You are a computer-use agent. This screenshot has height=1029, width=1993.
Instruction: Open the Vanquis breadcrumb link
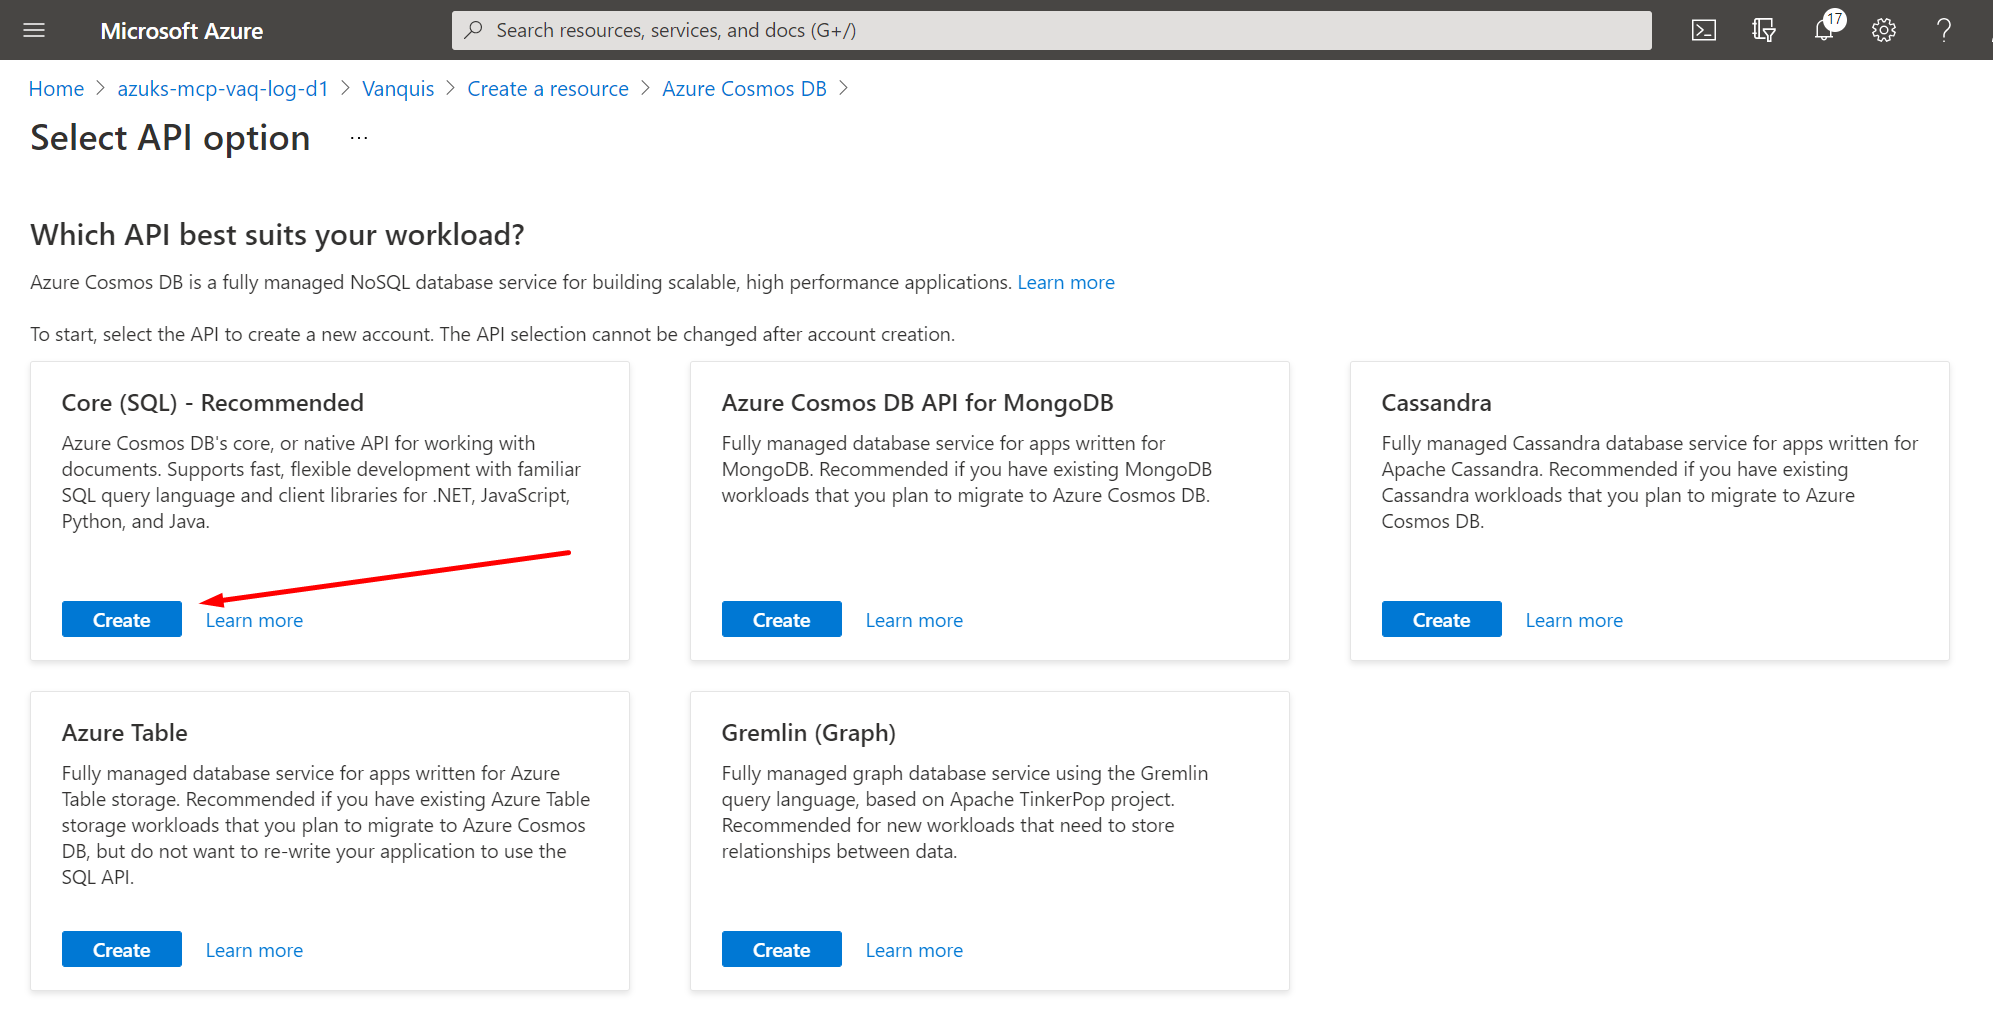[x=398, y=88]
